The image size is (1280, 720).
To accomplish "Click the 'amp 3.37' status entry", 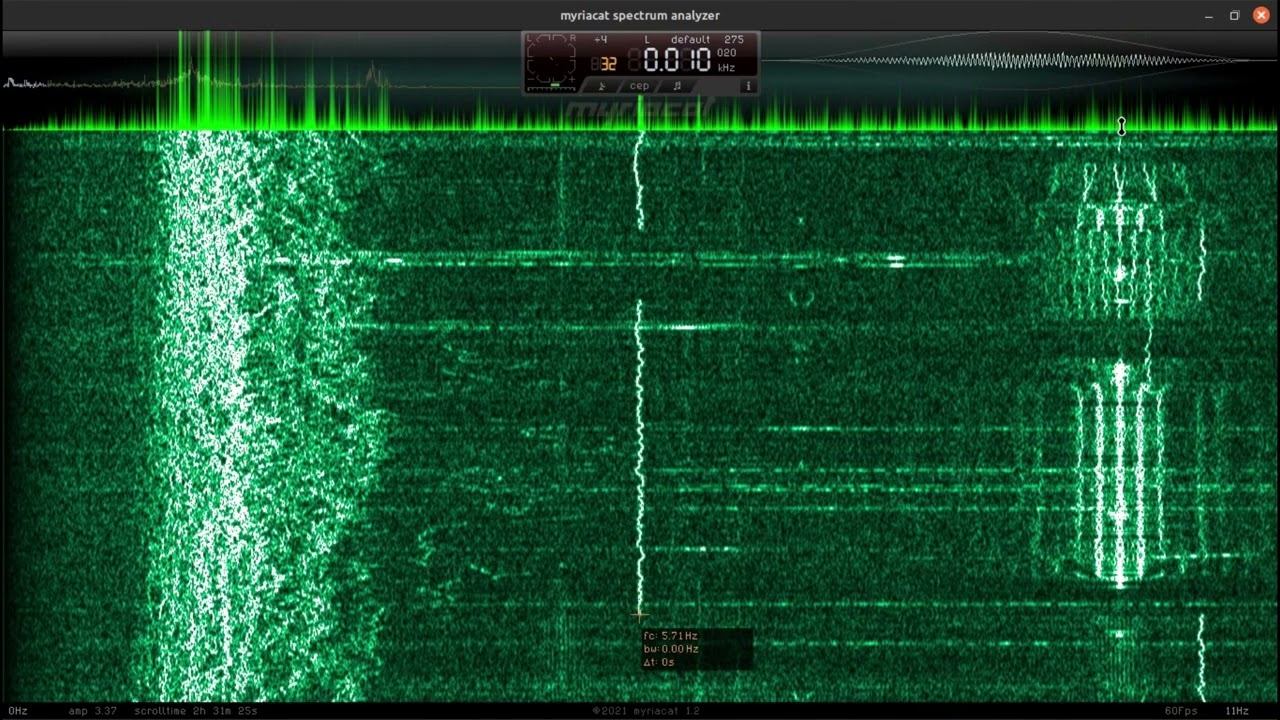I will 93,711.
